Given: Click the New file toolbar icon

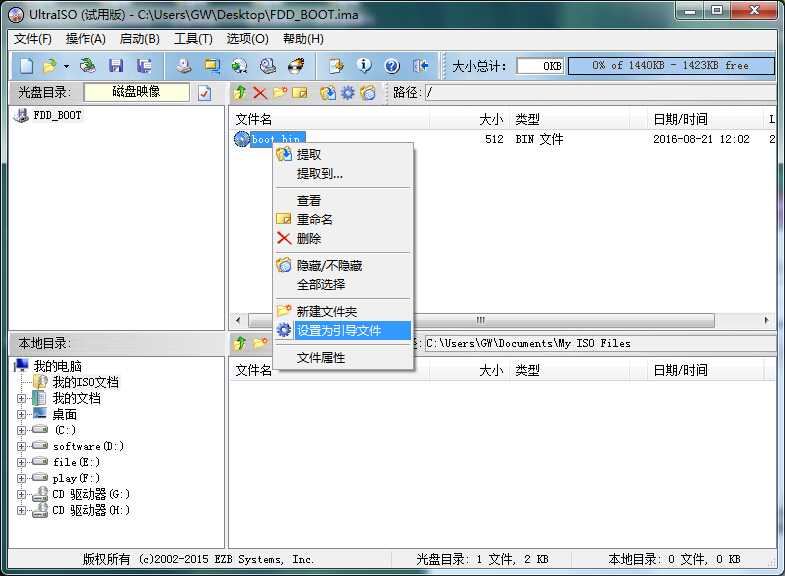Looking at the screenshot, I should pyautogui.click(x=27, y=66).
